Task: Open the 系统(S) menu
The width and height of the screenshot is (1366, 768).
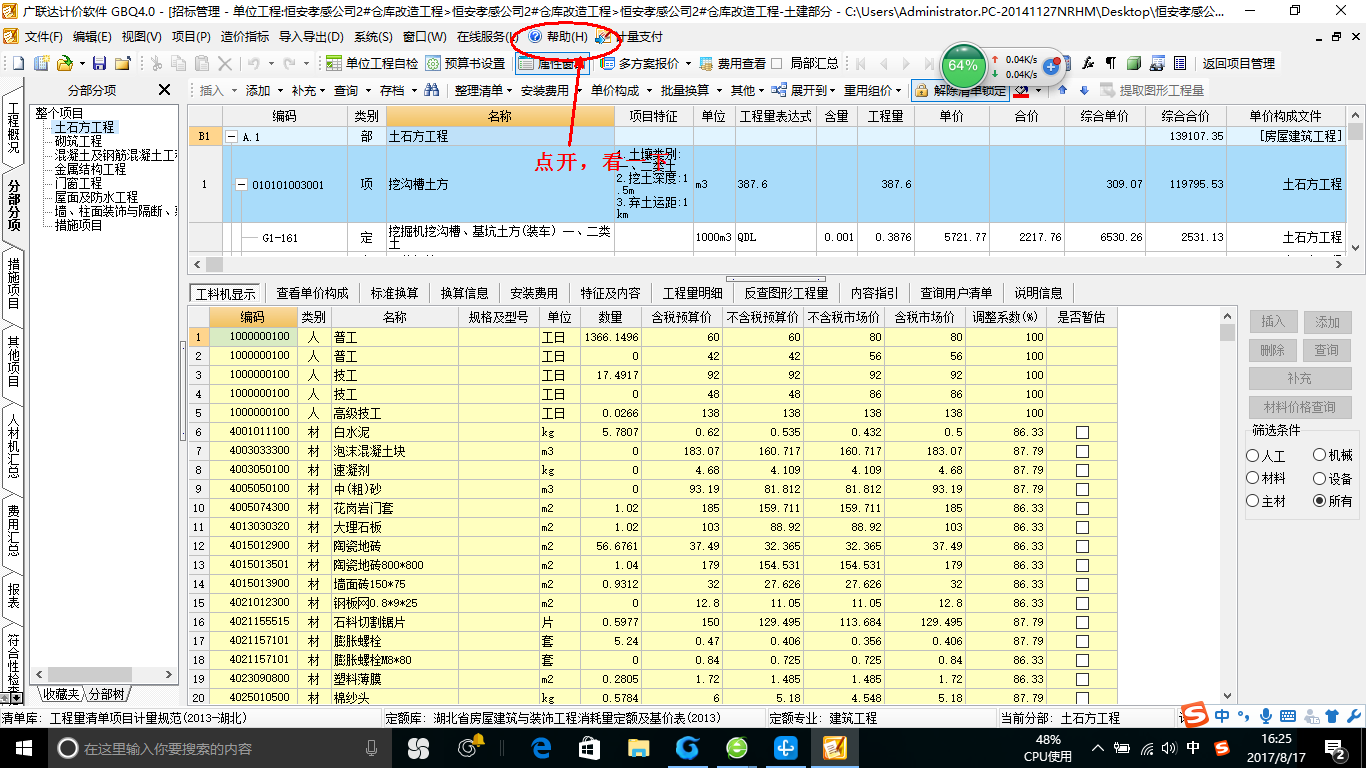Action: click(373, 36)
